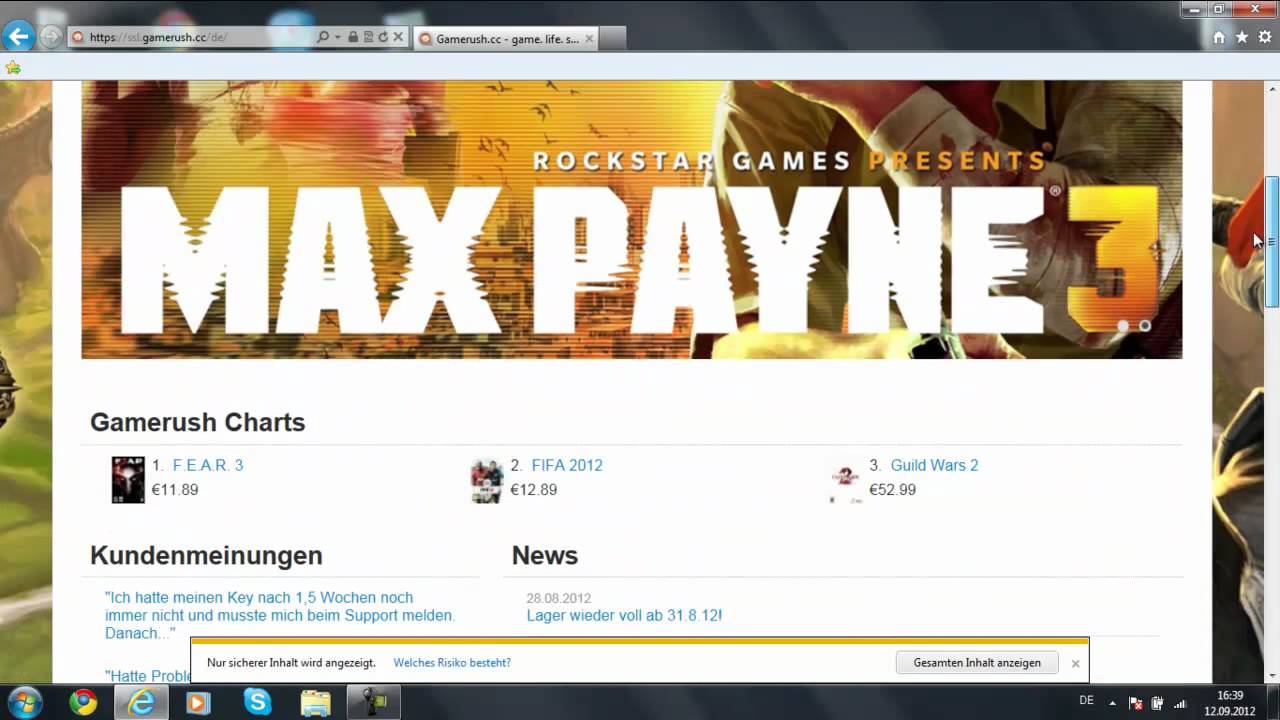Viewport: 1280px width, 720px height.
Task: Click the network signal tray icon
Action: 1179,702
